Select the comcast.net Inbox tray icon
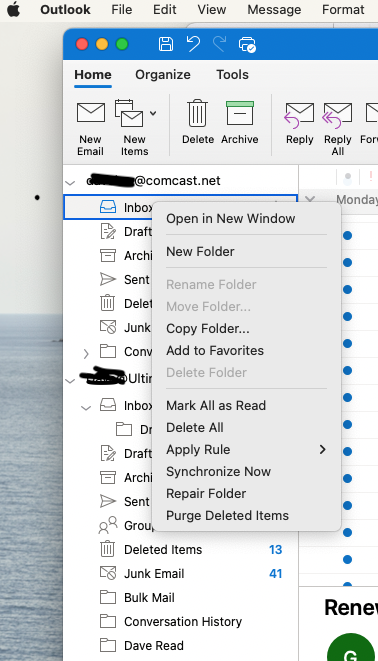 click(108, 207)
